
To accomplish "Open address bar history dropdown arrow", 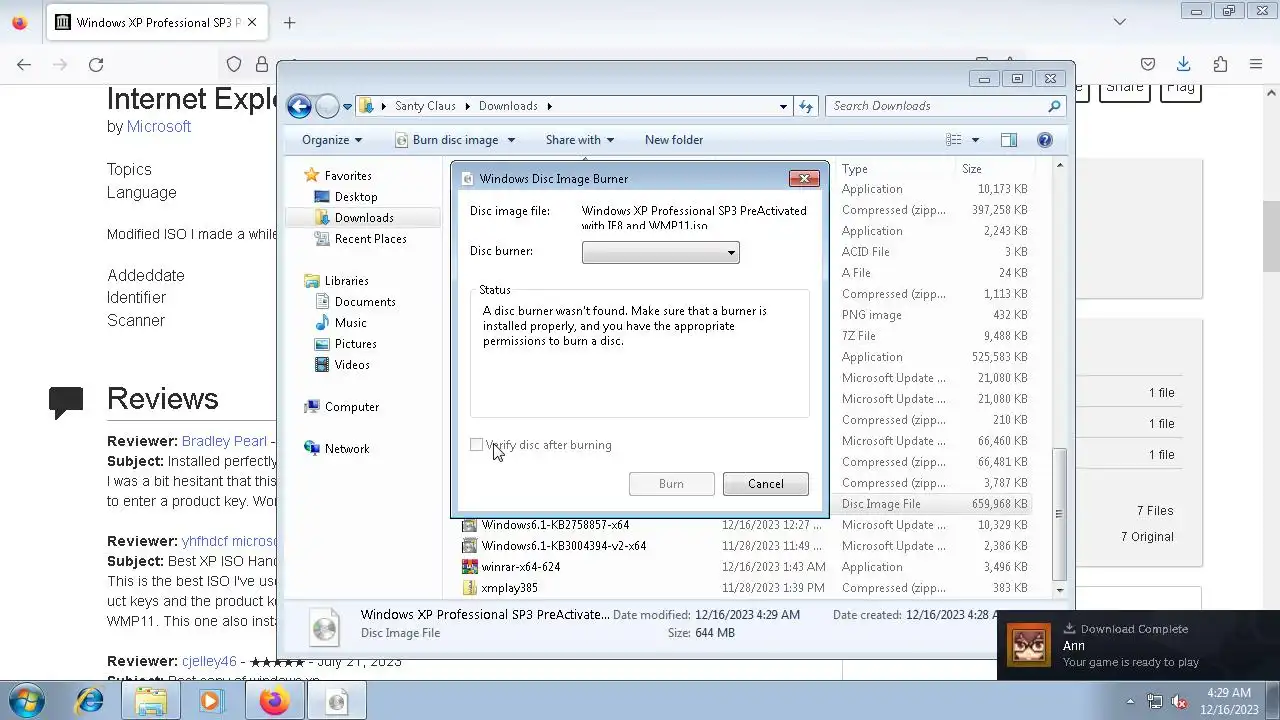I will (x=783, y=106).
